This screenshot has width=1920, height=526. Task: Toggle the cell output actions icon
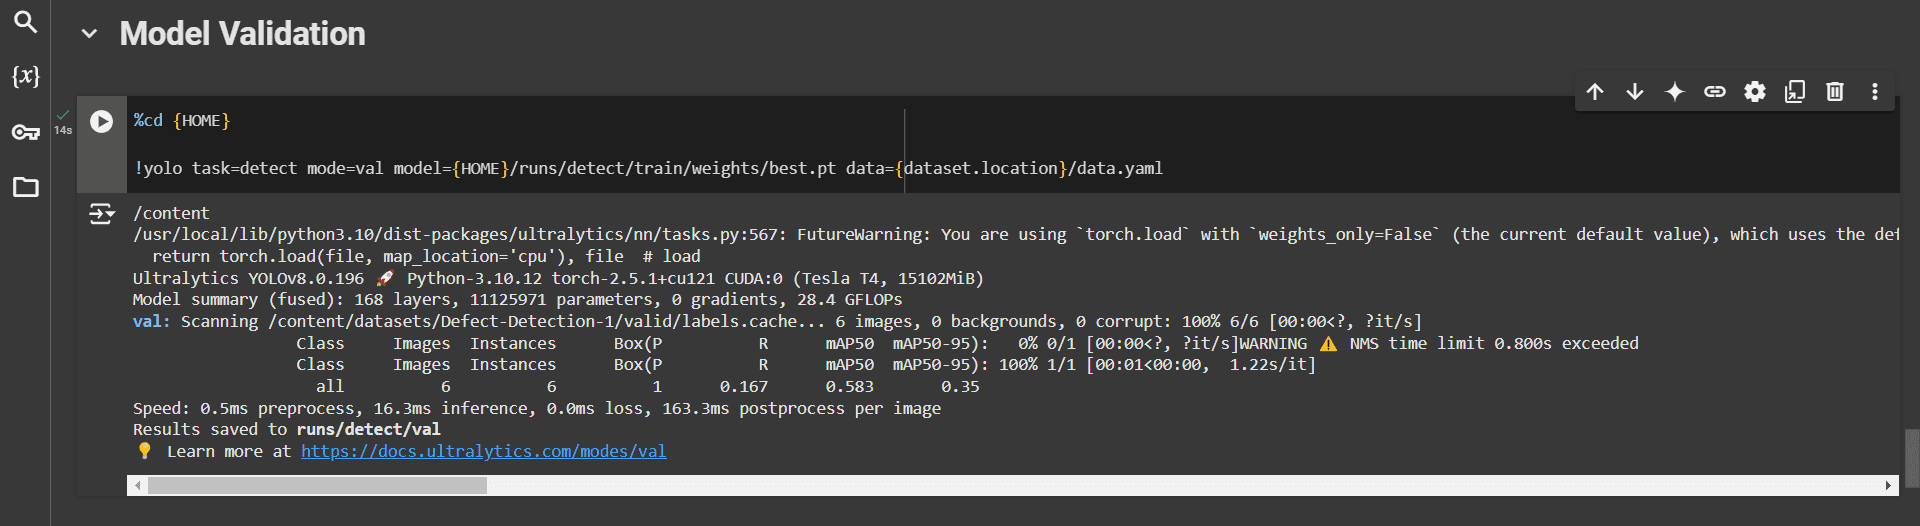click(x=102, y=214)
